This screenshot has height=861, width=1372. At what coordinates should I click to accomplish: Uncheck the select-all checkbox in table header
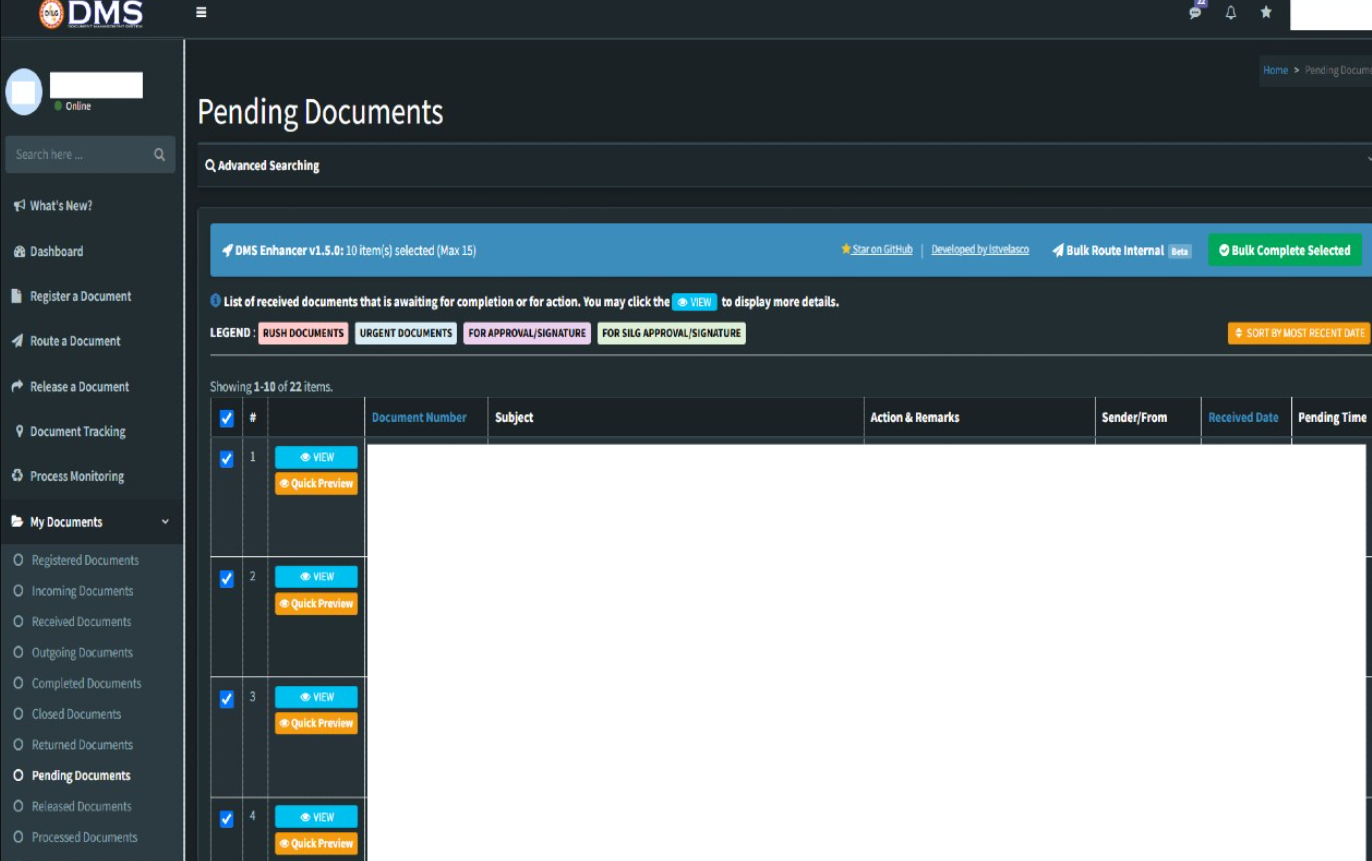coord(226,419)
